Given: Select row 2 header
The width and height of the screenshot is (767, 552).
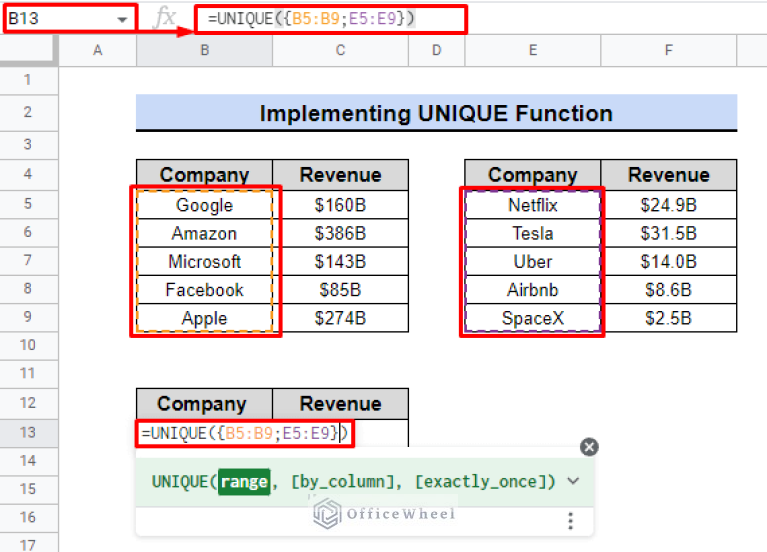Looking at the screenshot, I should tap(28, 113).
